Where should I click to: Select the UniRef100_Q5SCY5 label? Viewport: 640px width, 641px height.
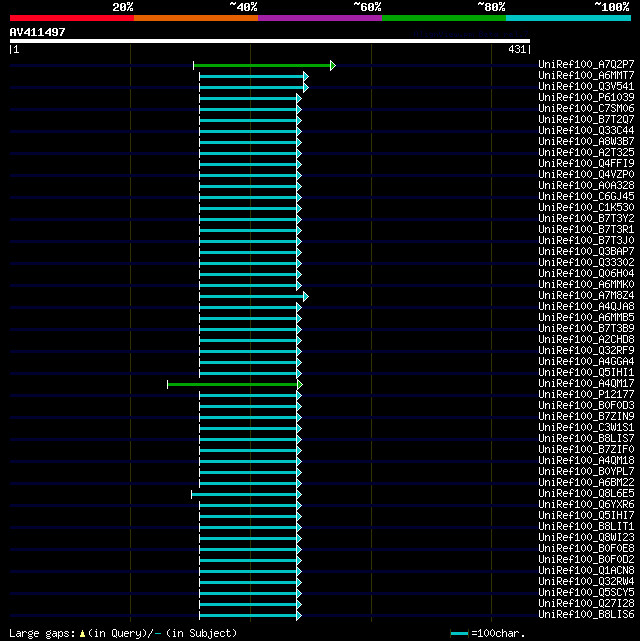tap(586, 593)
